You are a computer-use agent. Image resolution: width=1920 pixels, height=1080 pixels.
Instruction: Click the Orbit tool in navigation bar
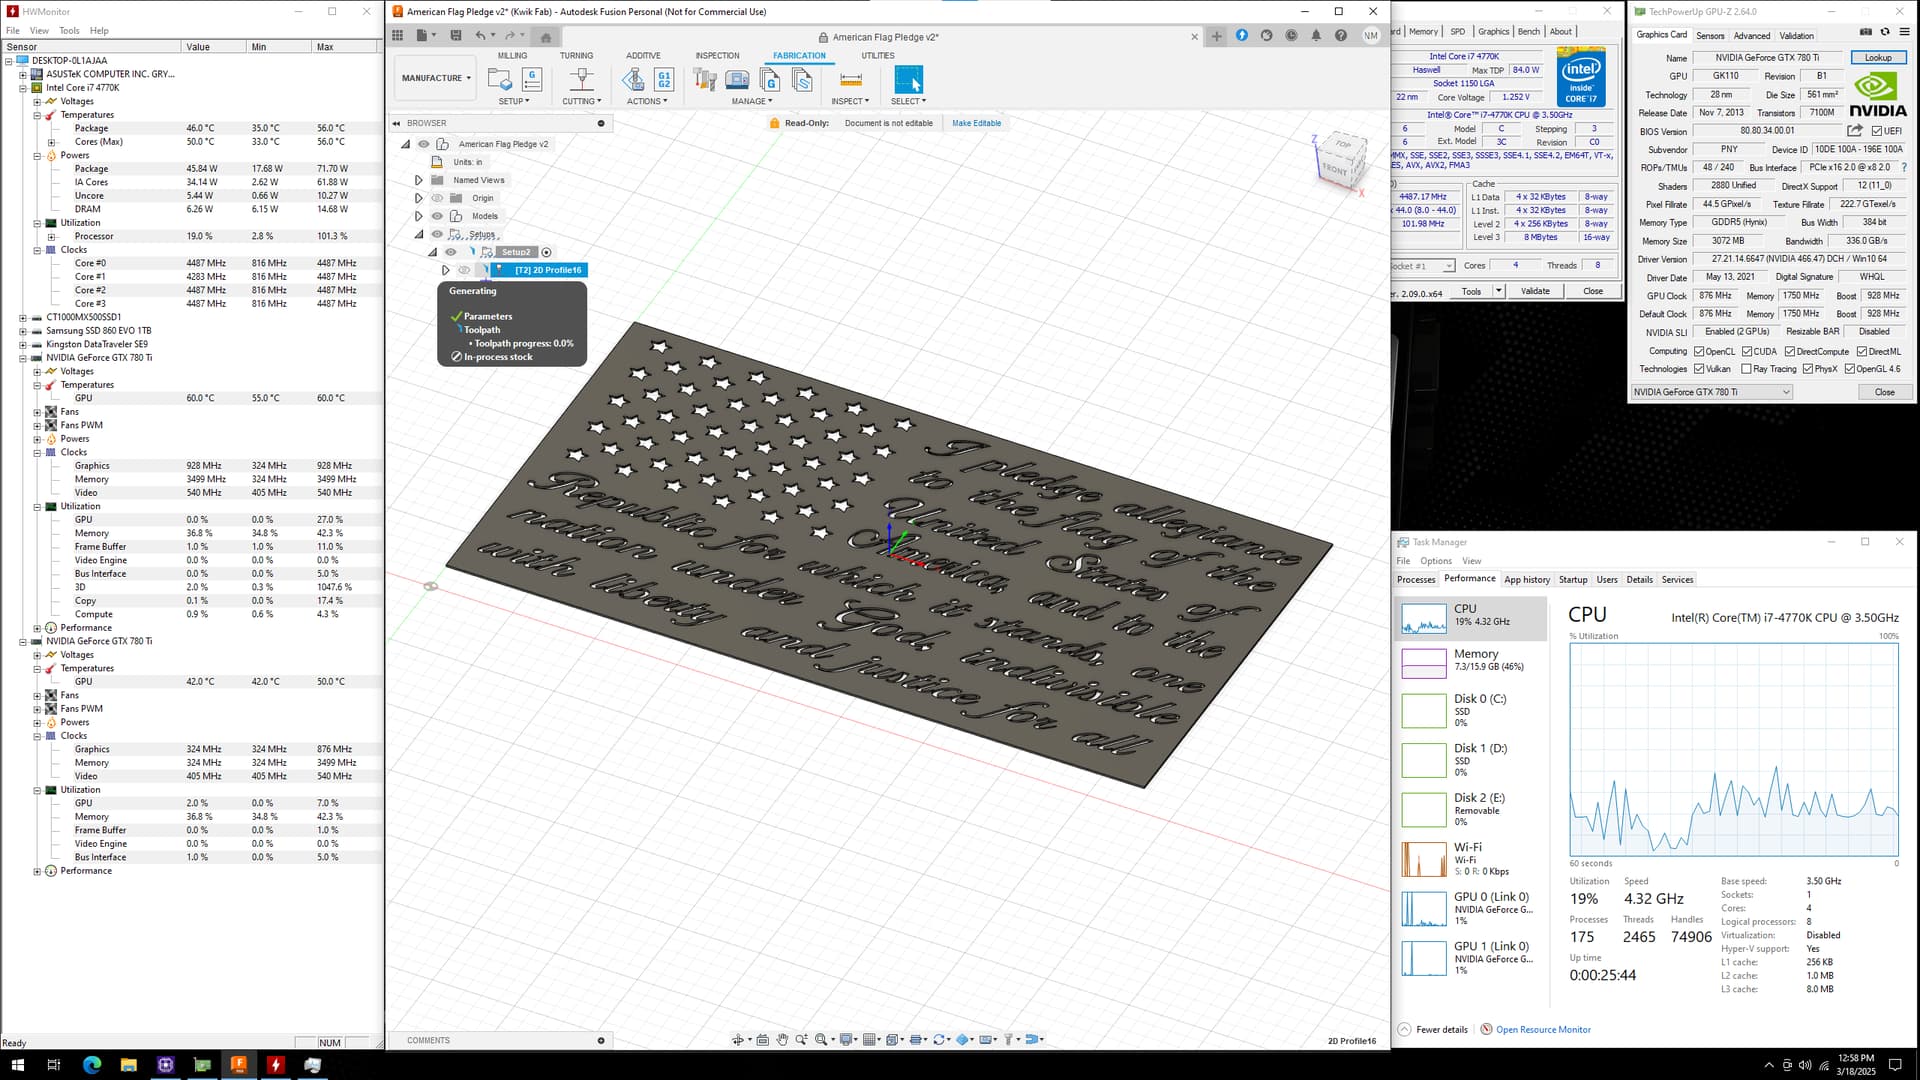pos(737,1040)
